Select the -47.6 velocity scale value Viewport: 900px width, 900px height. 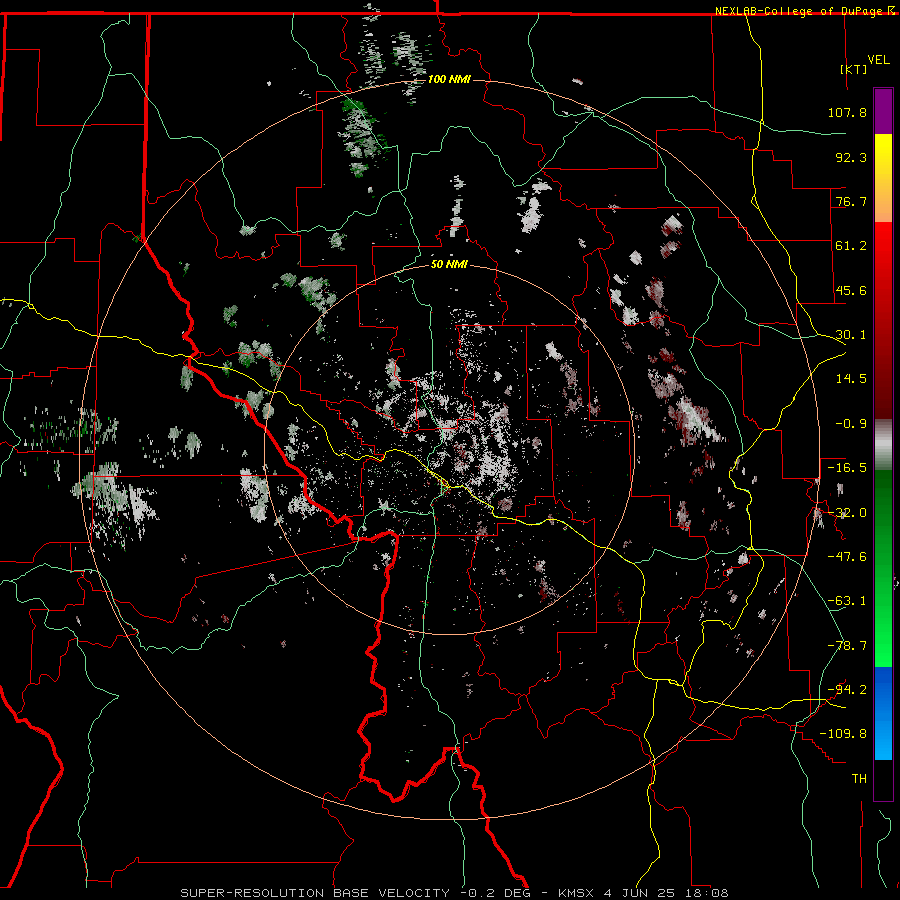(847, 557)
